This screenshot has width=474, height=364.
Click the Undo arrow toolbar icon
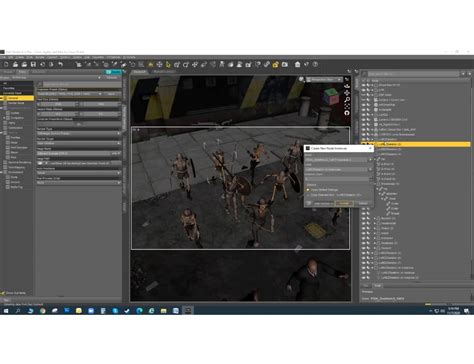60,64
